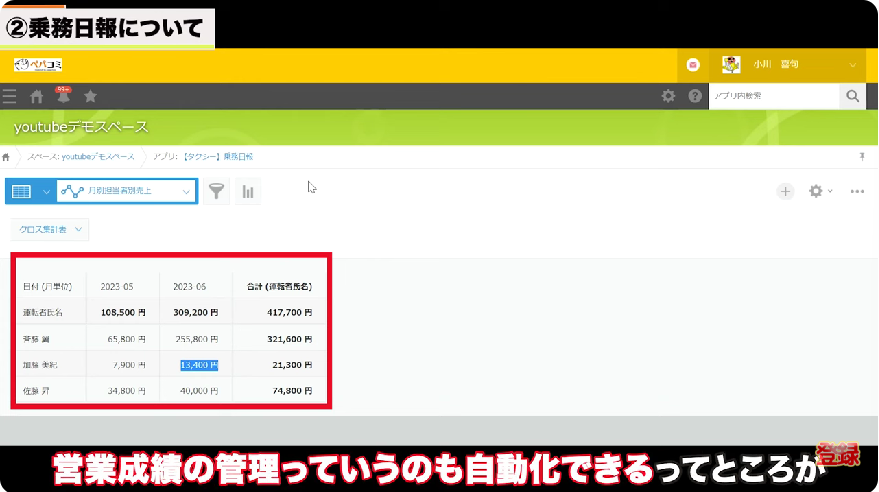Open the filter funnel icon
The image size is (879, 492).
tap(216, 191)
